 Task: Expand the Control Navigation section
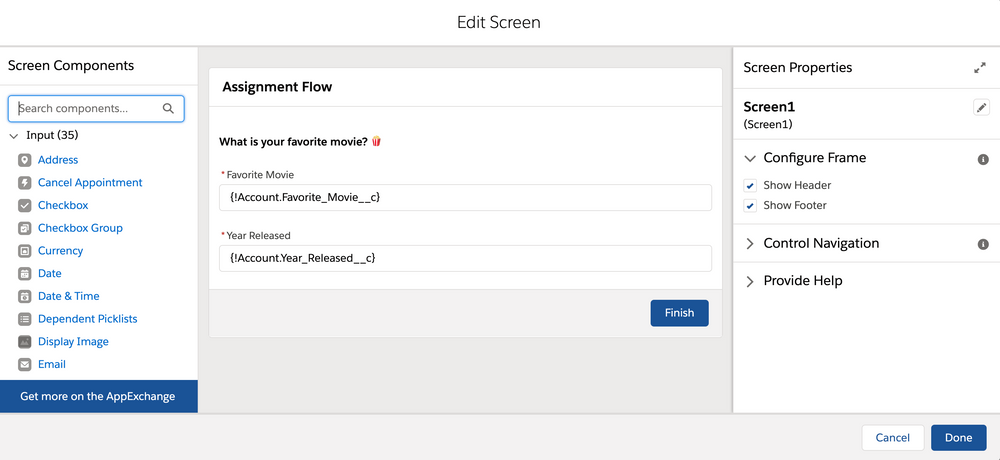click(x=750, y=244)
